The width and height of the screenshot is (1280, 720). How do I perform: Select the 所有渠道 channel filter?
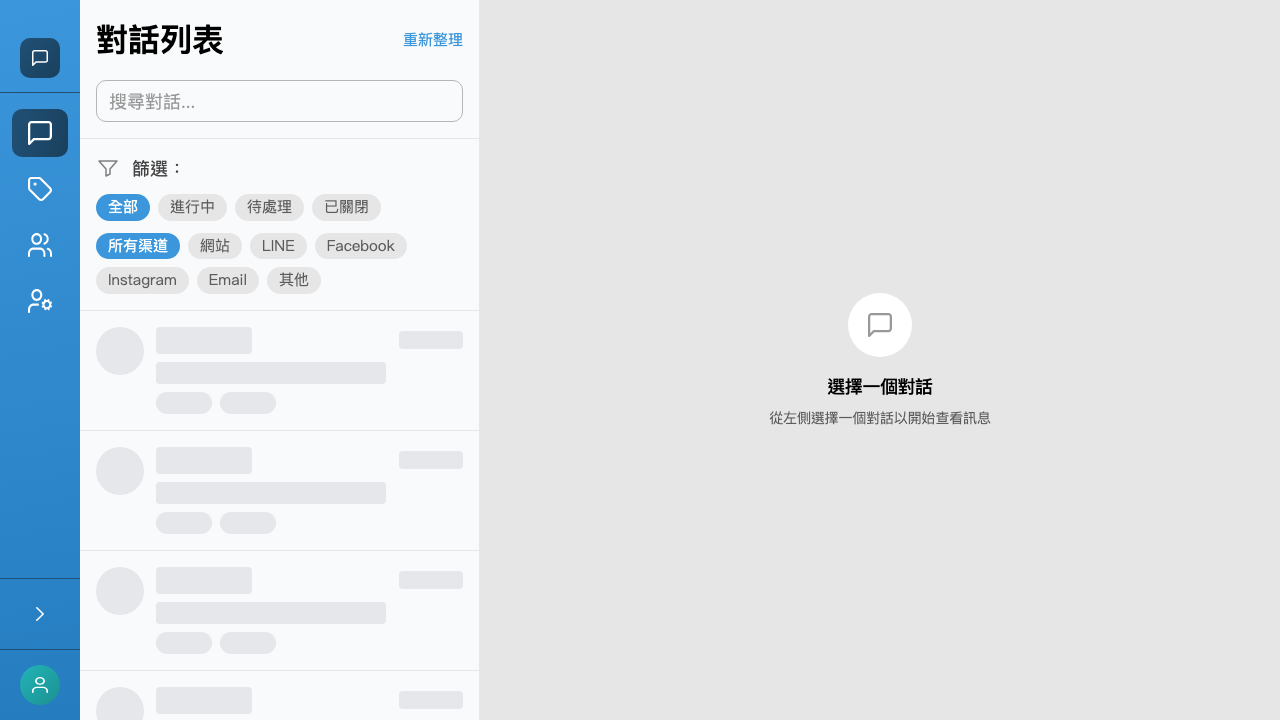point(138,246)
